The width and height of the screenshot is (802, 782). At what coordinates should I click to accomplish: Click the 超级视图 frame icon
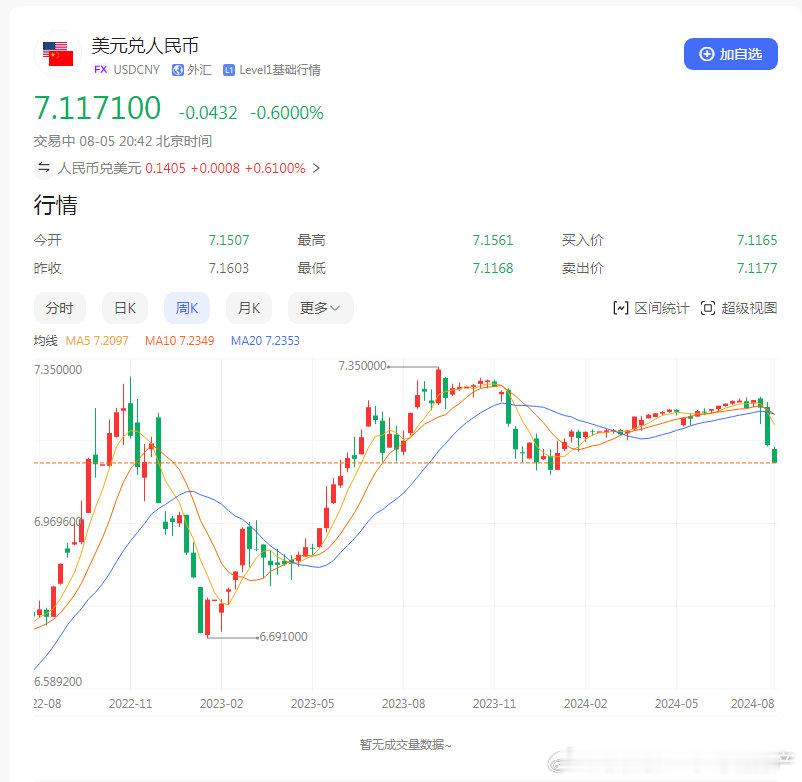pos(707,308)
